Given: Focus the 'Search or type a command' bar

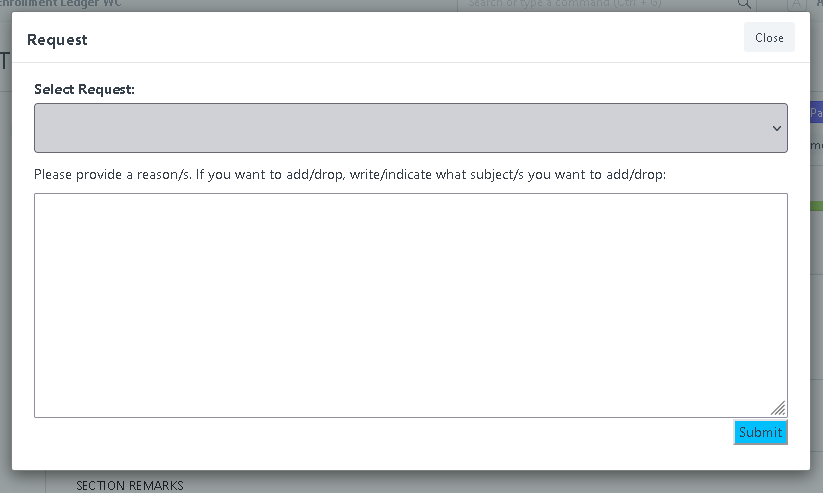Looking at the screenshot, I should (x=606, y=4).
